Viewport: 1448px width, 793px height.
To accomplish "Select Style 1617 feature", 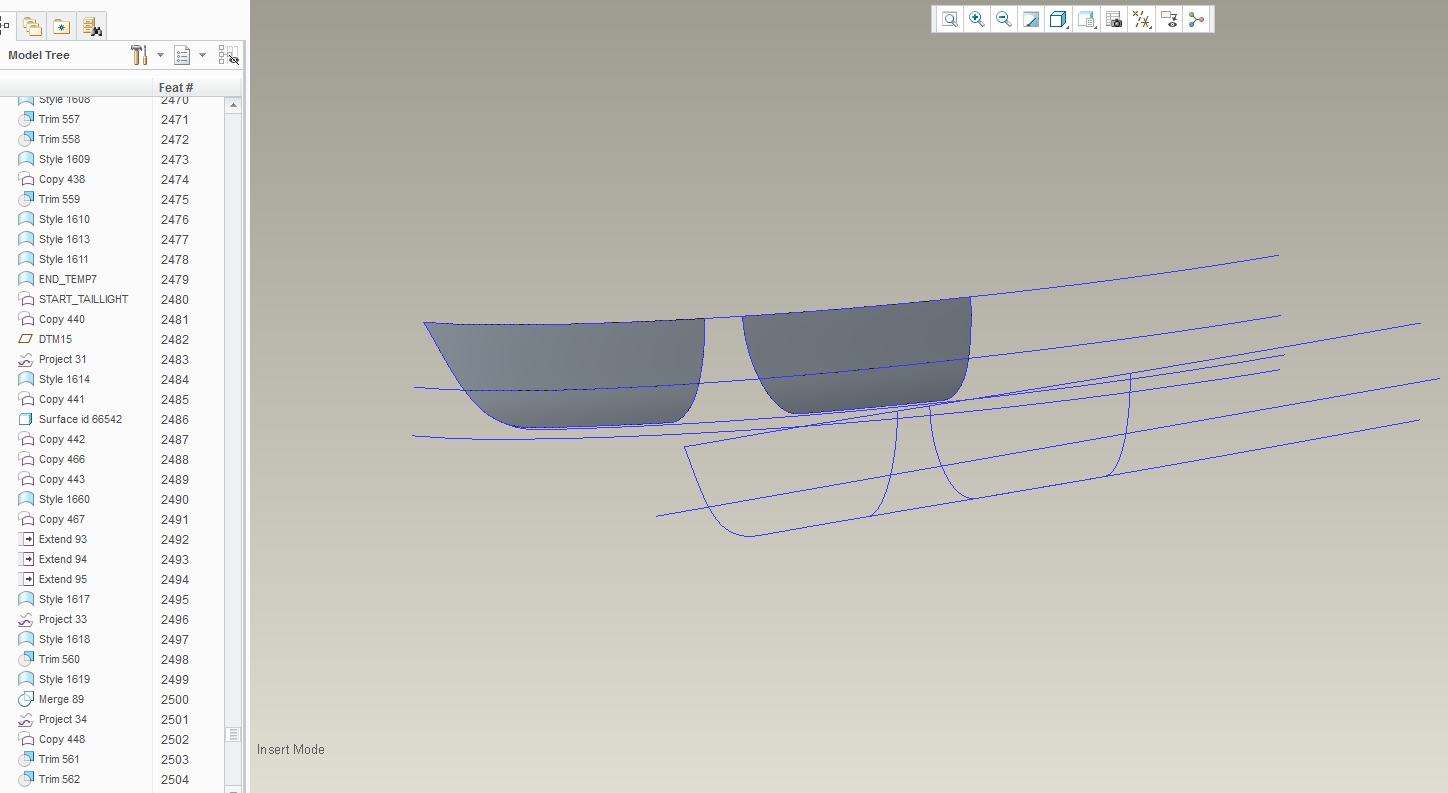I will [64, 599].
